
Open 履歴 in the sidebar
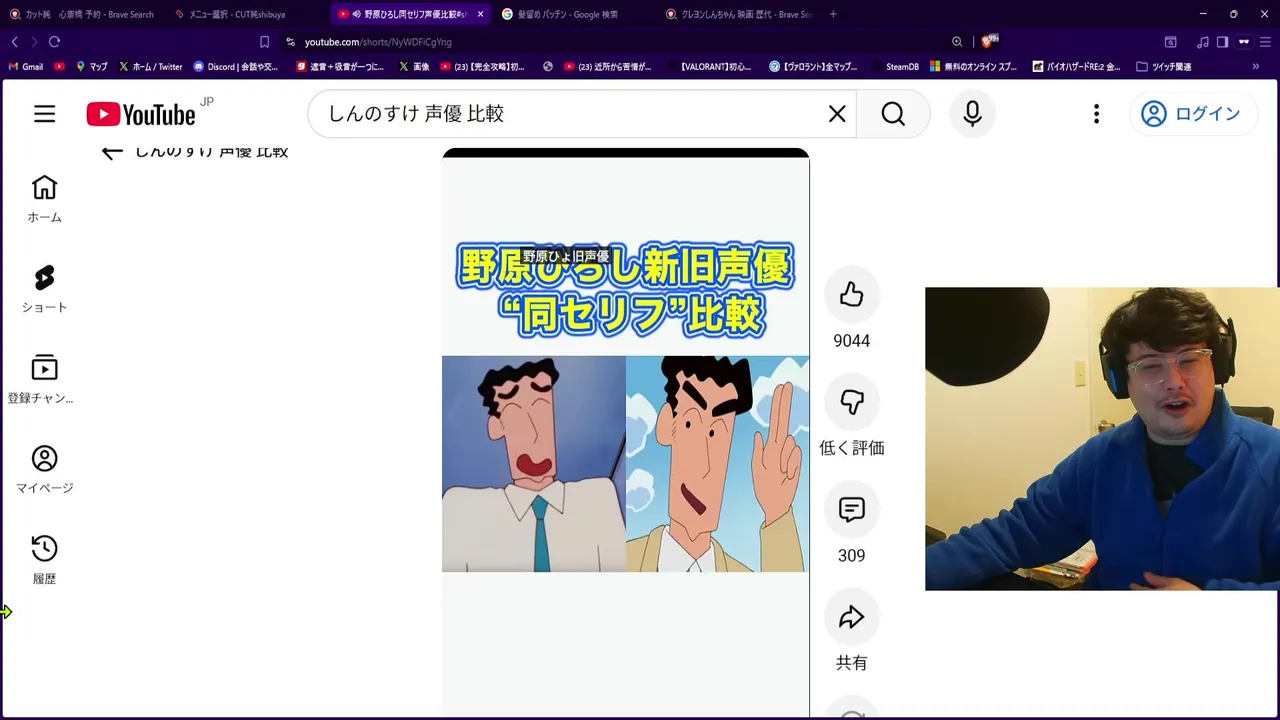pyautogui.click(x=44, y=560)
